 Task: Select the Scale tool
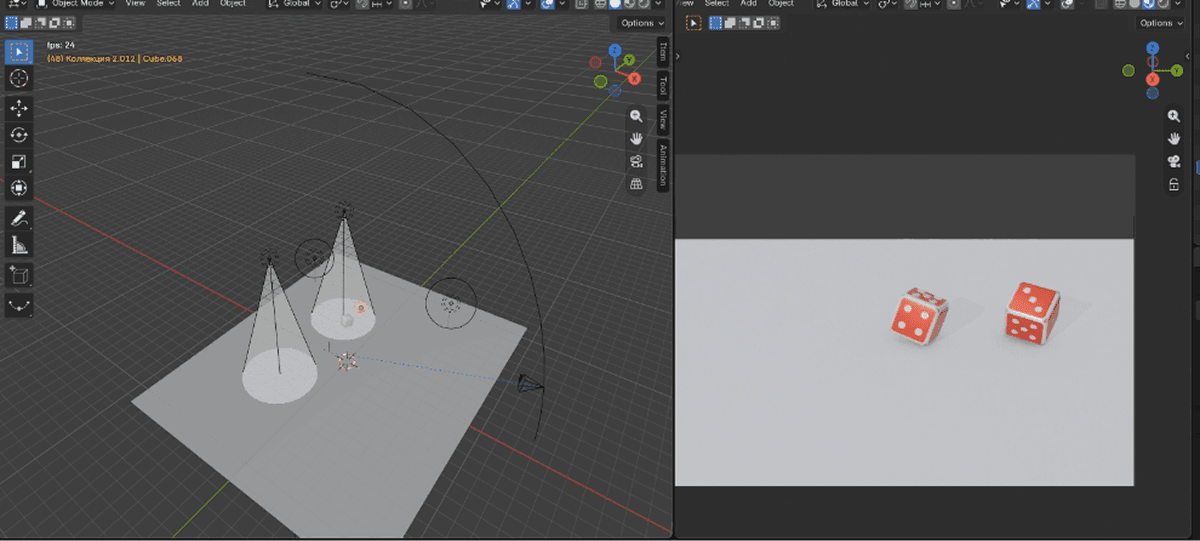(19, 161)
